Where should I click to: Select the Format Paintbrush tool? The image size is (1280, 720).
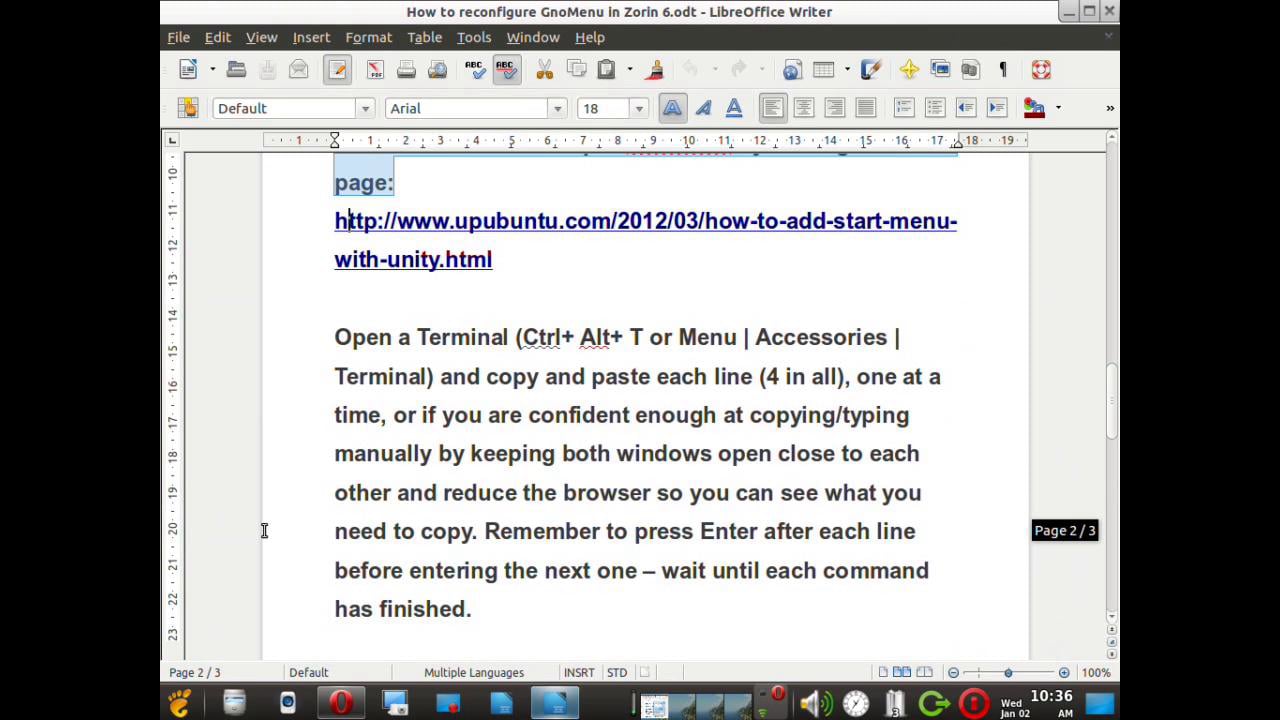[655, 69]
